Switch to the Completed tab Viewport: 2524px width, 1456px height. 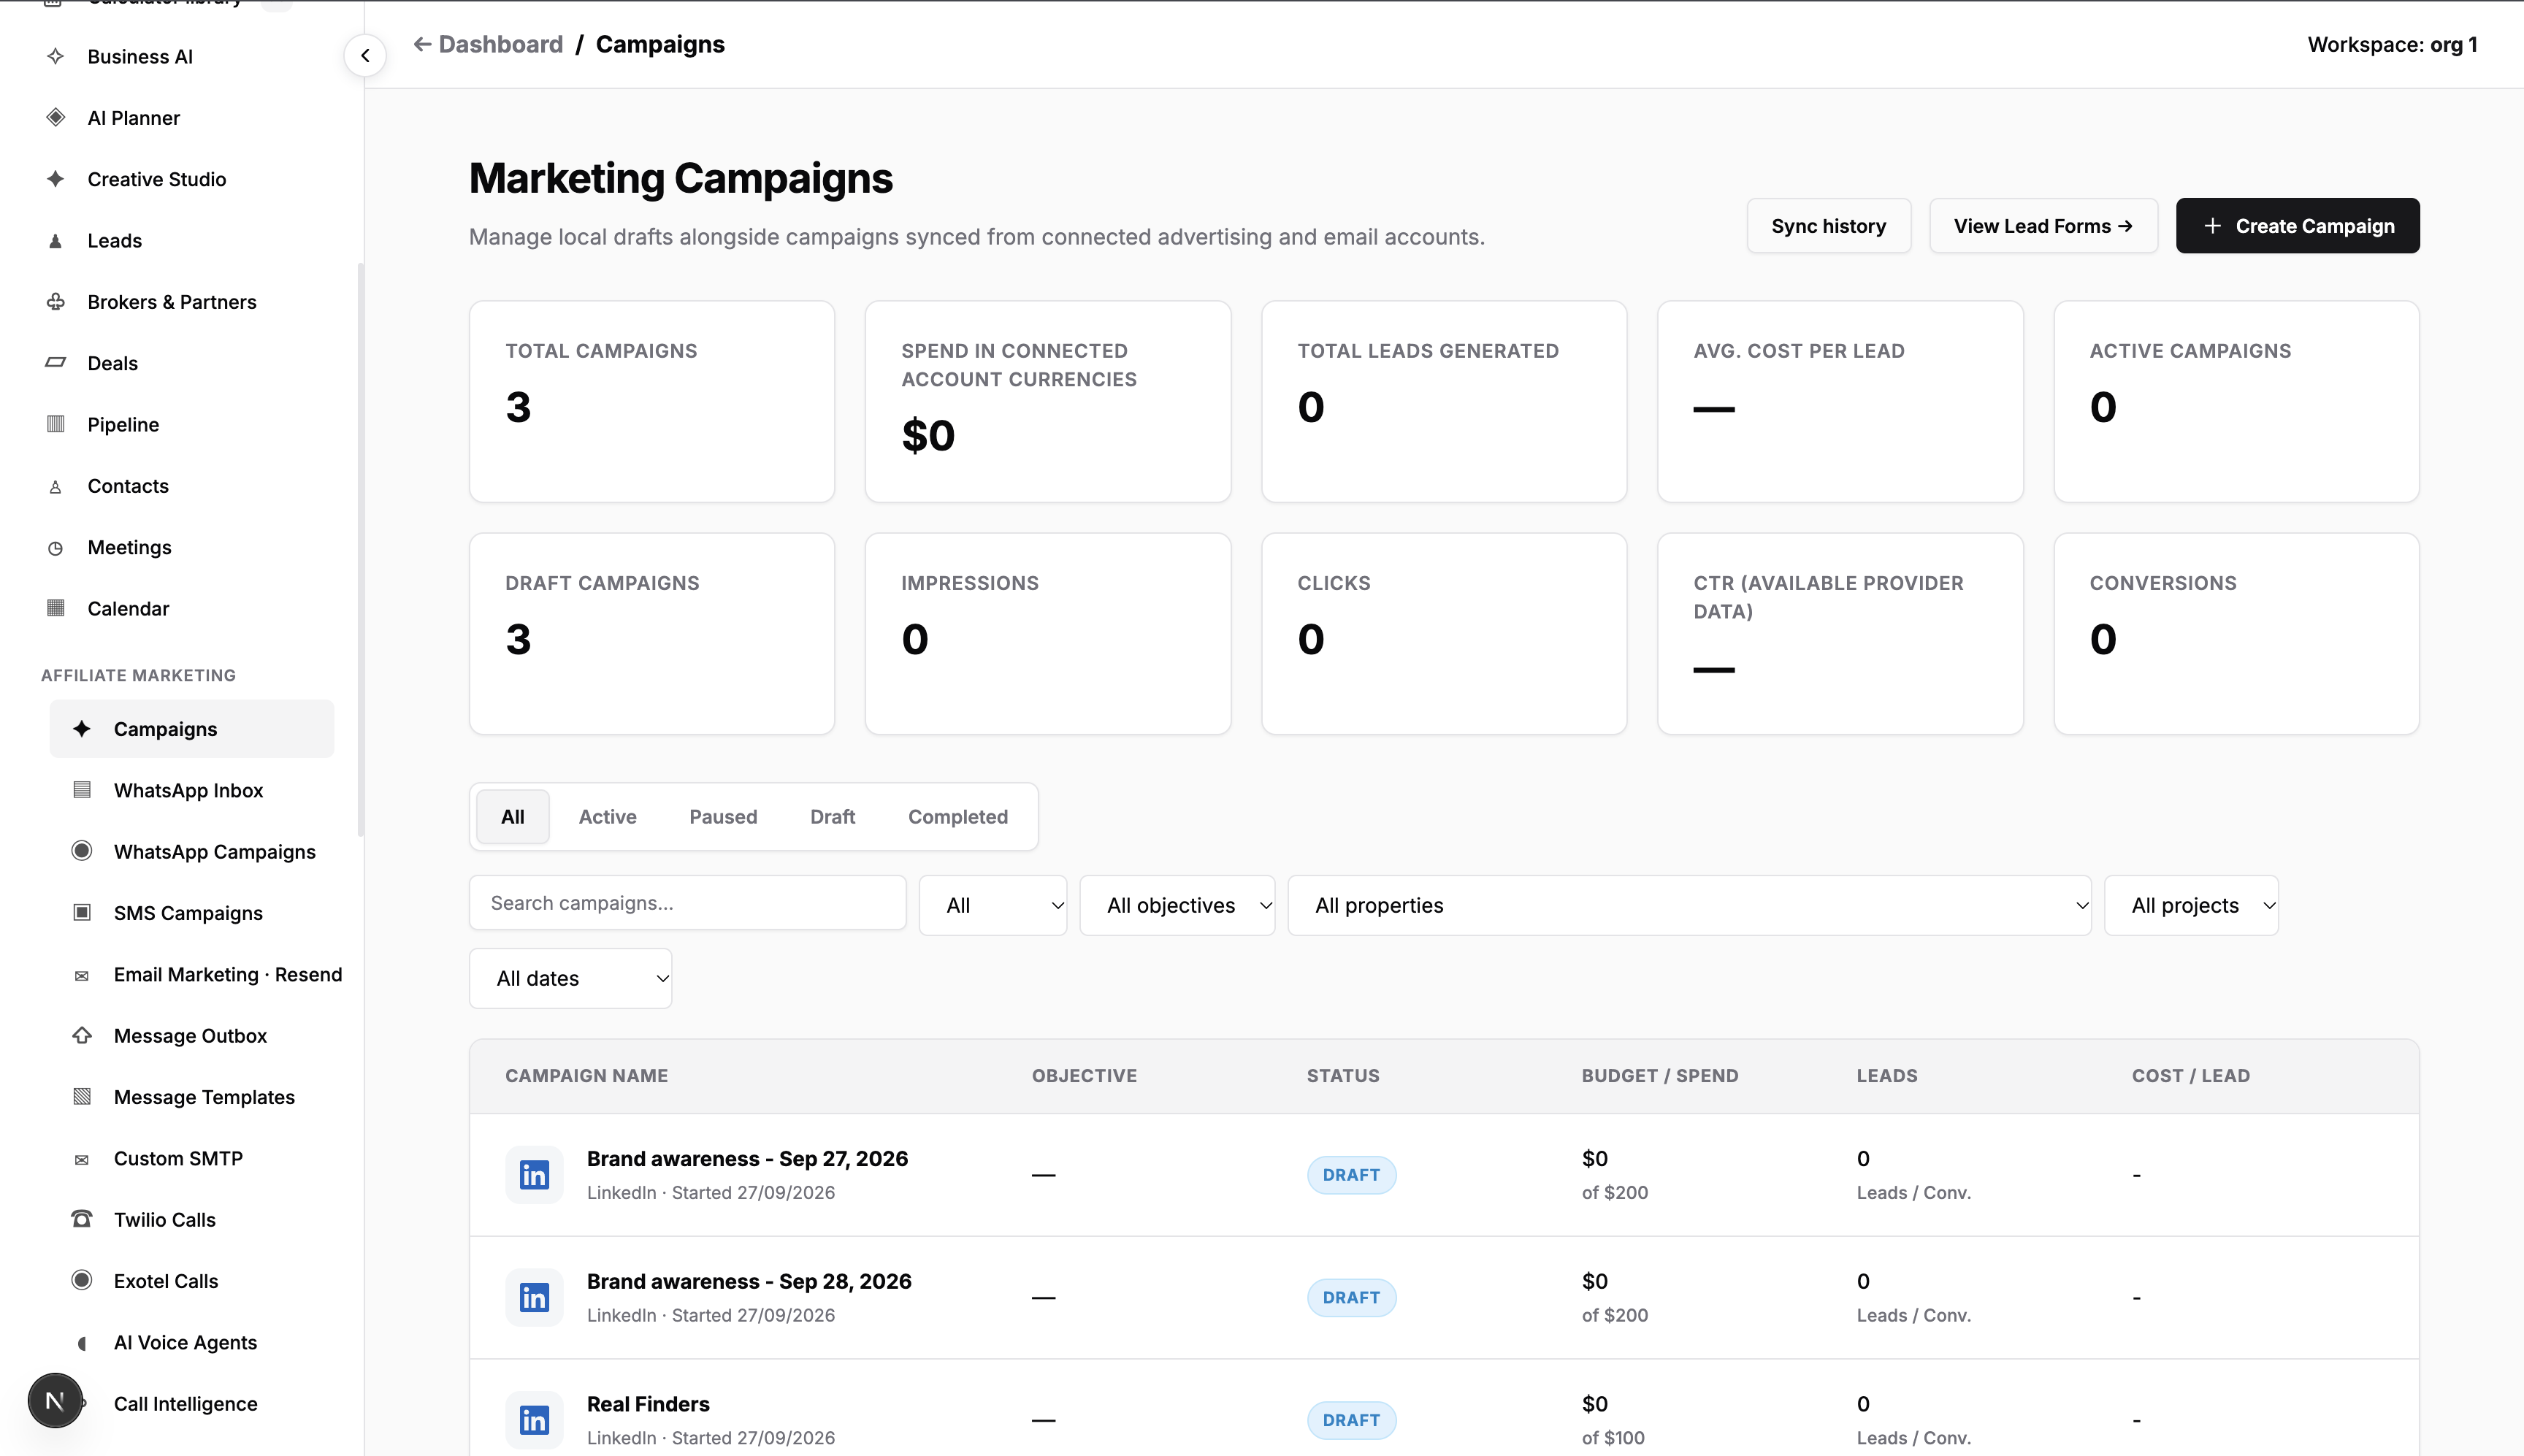(958, 817)
